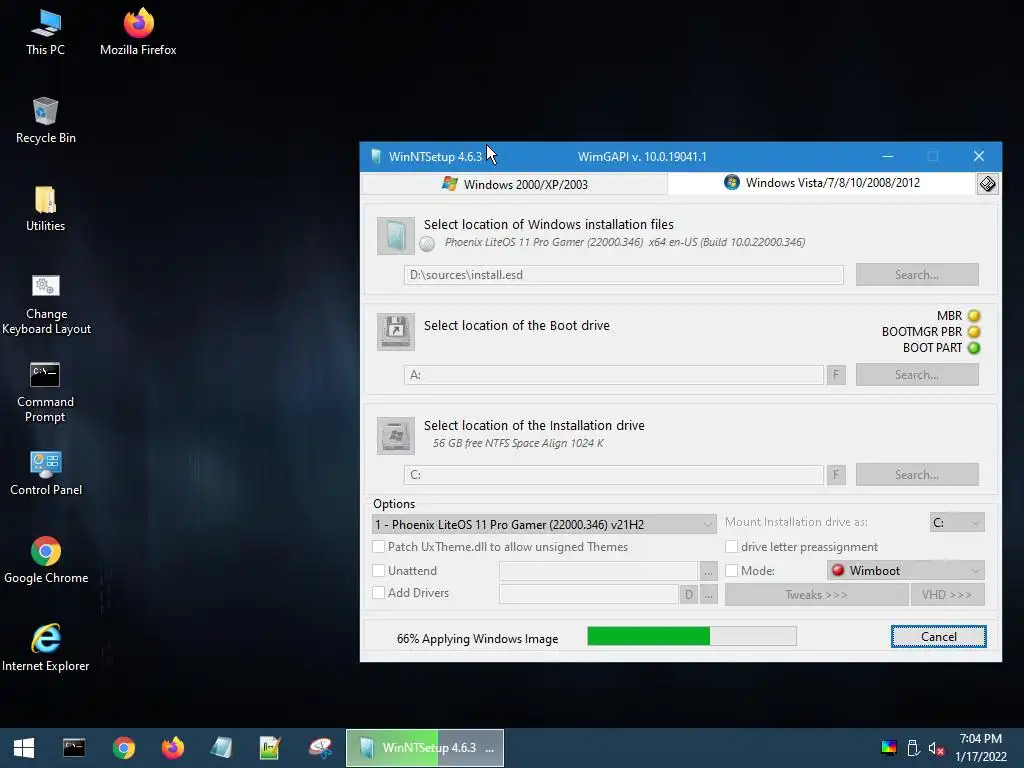The image size is (1024, 768).
Task: Click the Installation drive icon
Action: point(396,436)
